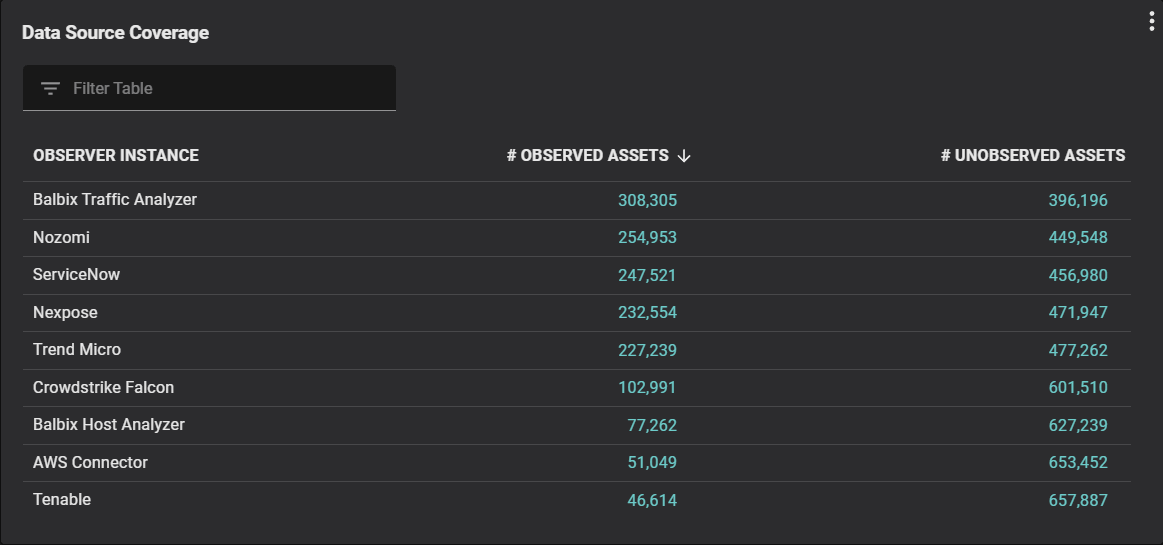Click the Nozomi observer instance name

pos(61,238)
